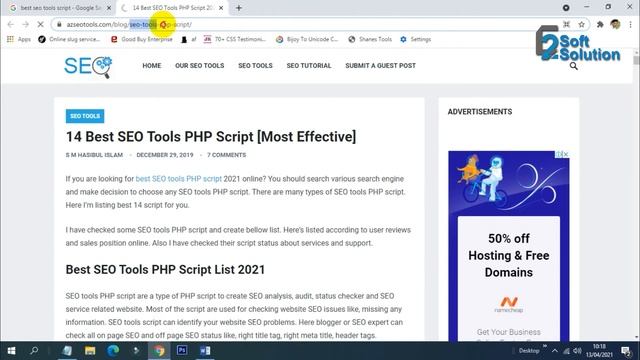Jump to 7 COMMENTS link

click(x=227, y=155)
